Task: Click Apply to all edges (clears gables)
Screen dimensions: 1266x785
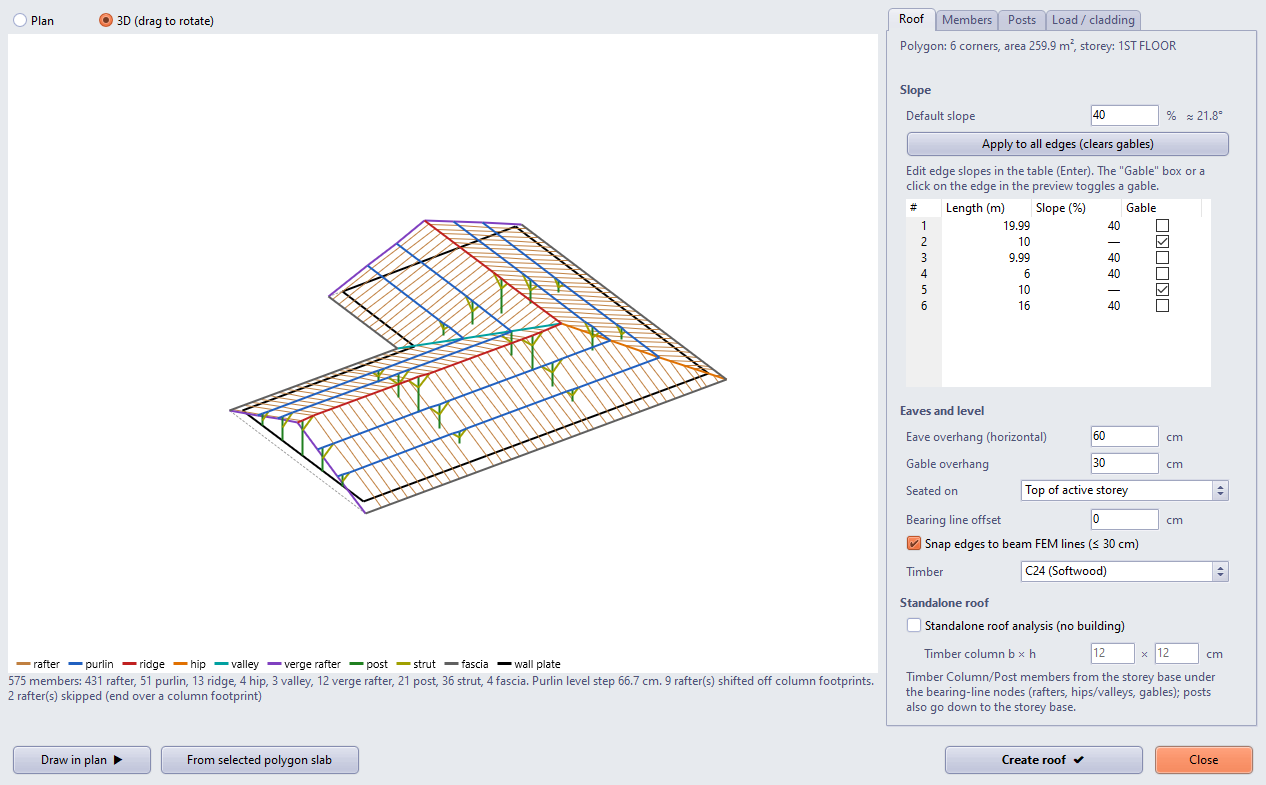Action: [1067, 144]
